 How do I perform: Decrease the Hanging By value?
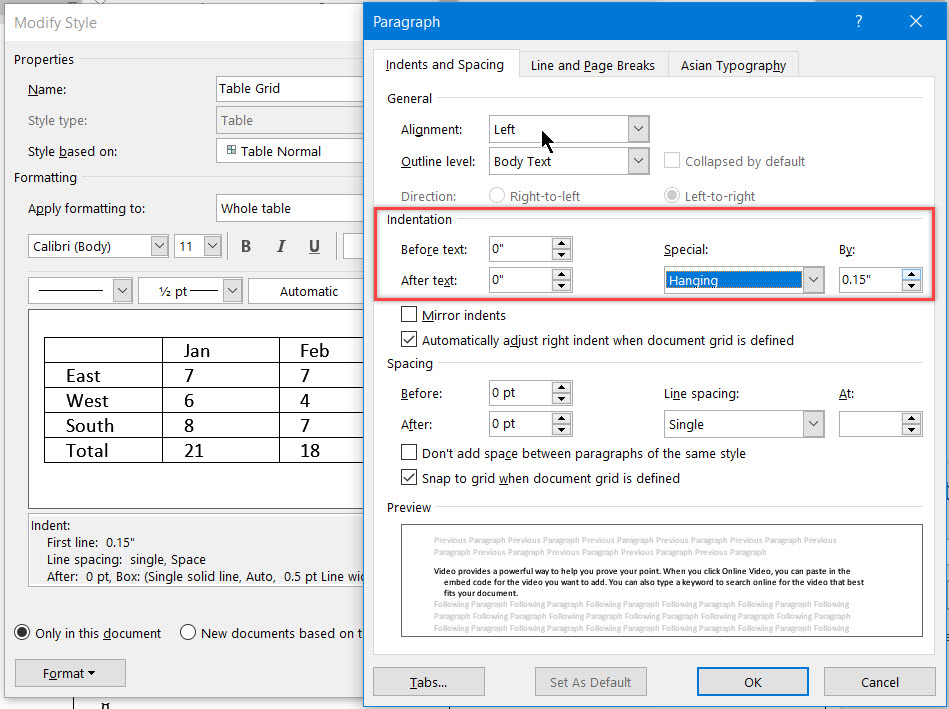pos(911,286)
